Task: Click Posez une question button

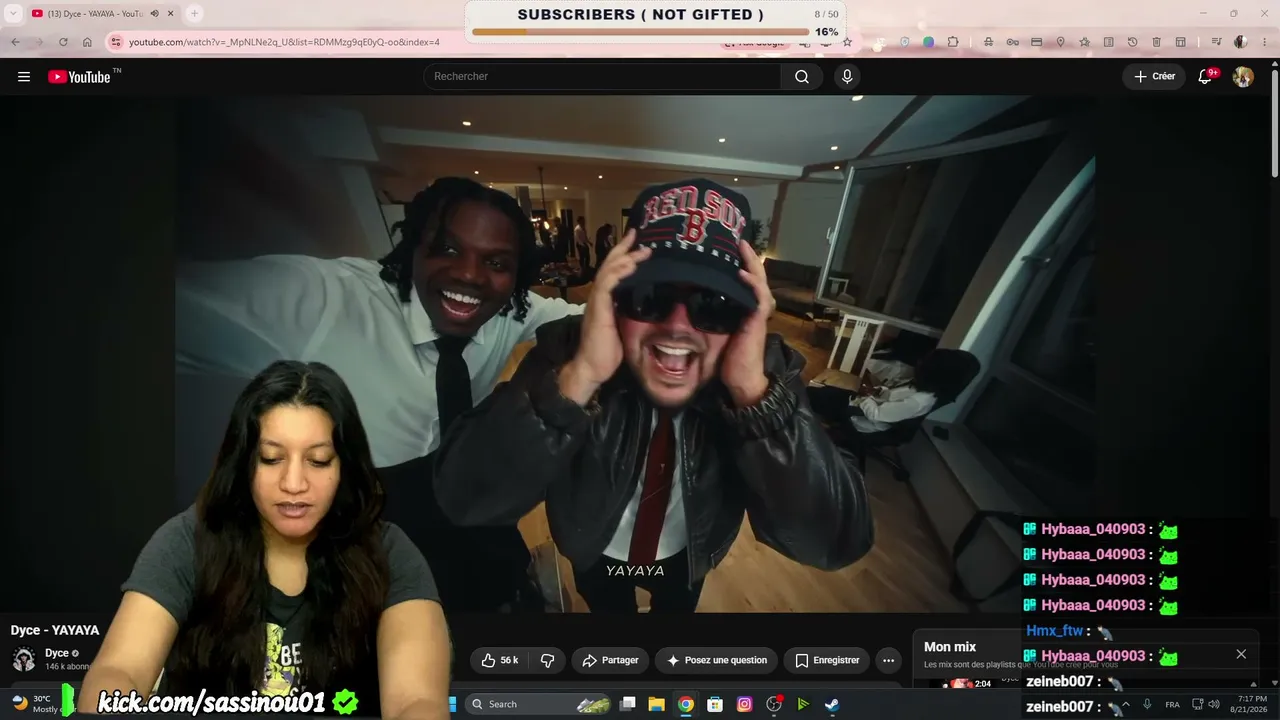Action: (716, 660)
